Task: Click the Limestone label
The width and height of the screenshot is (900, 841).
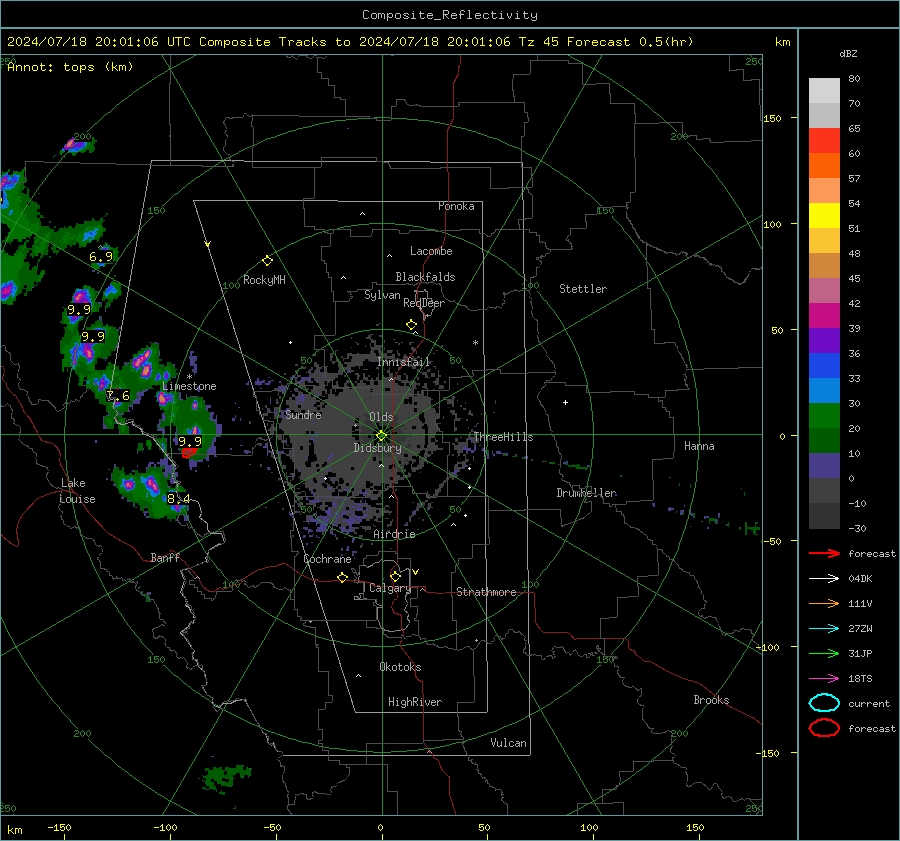Action: 189,386
